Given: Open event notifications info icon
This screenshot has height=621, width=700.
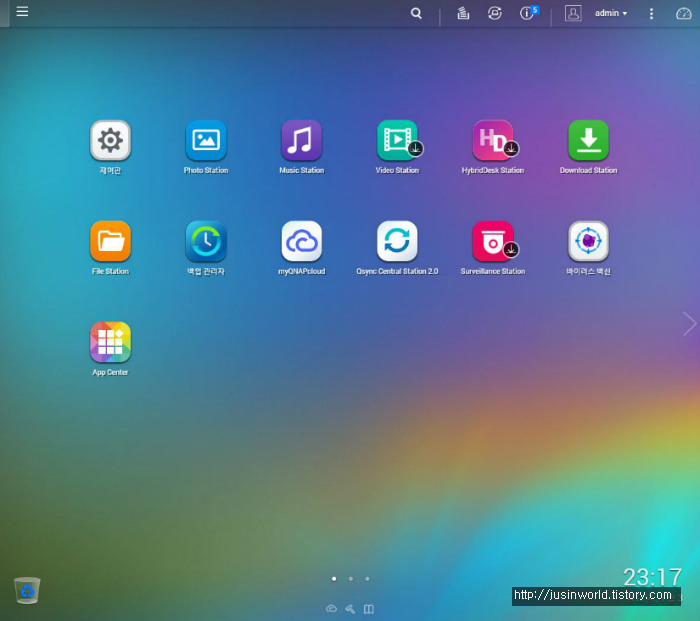Looking at the screenshot, I should [529, 13].
